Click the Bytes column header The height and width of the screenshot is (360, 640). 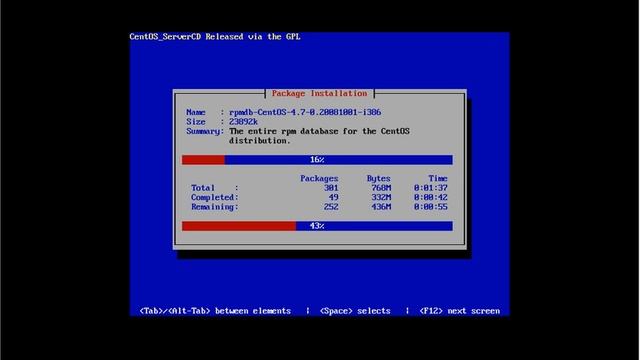[378, 178]
